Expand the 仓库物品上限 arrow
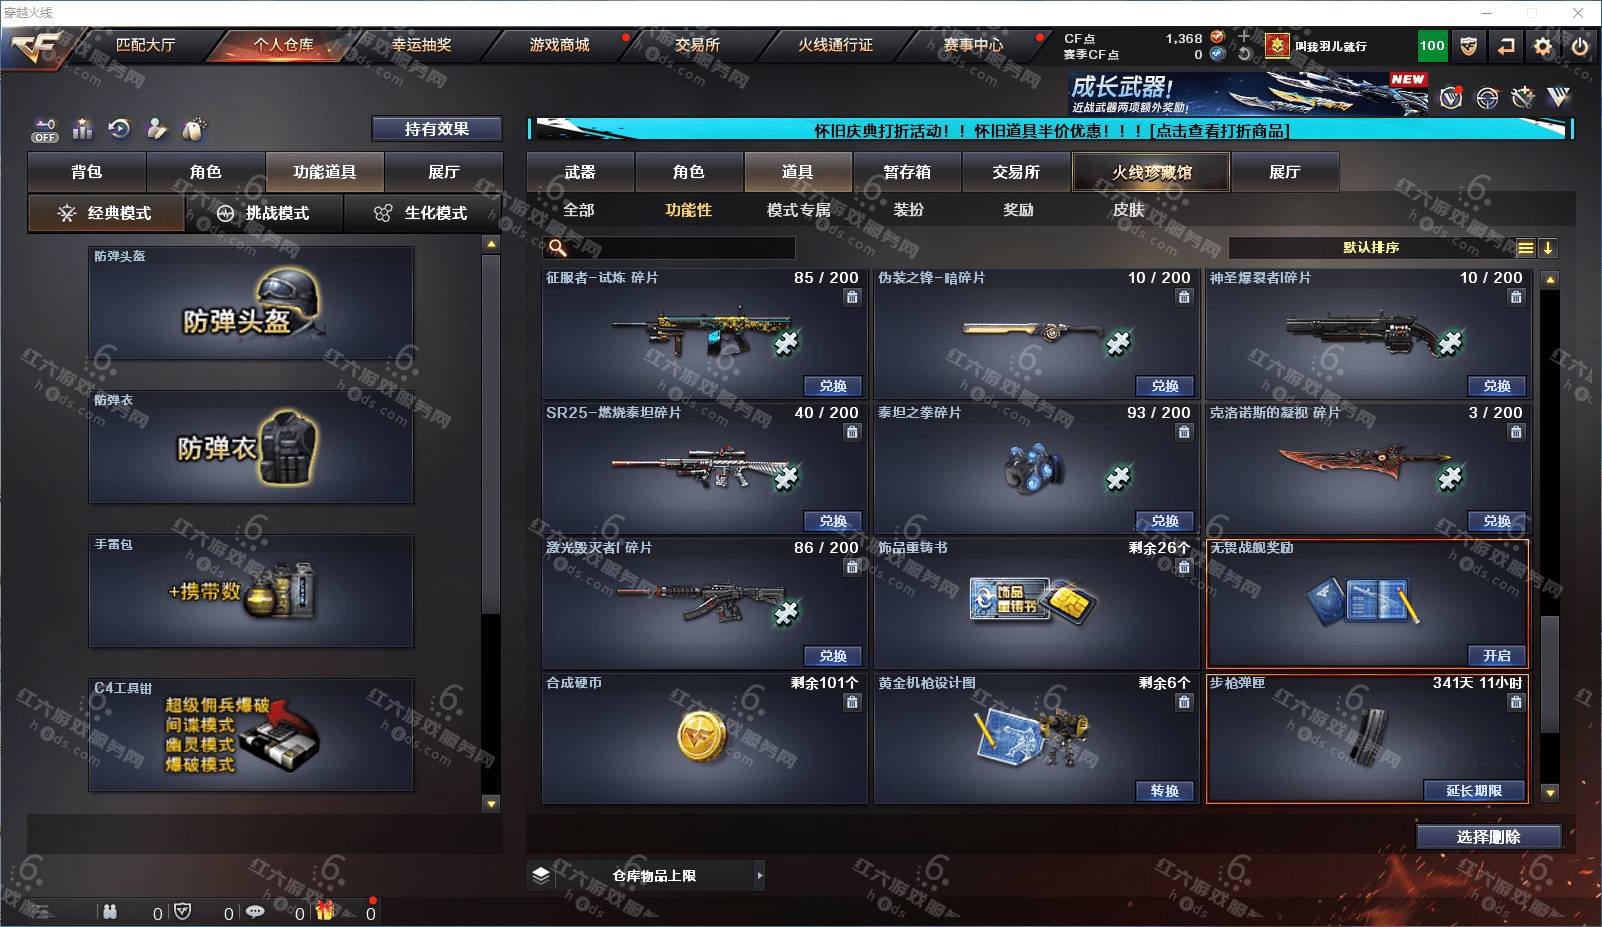 click(x=760, y=875)
